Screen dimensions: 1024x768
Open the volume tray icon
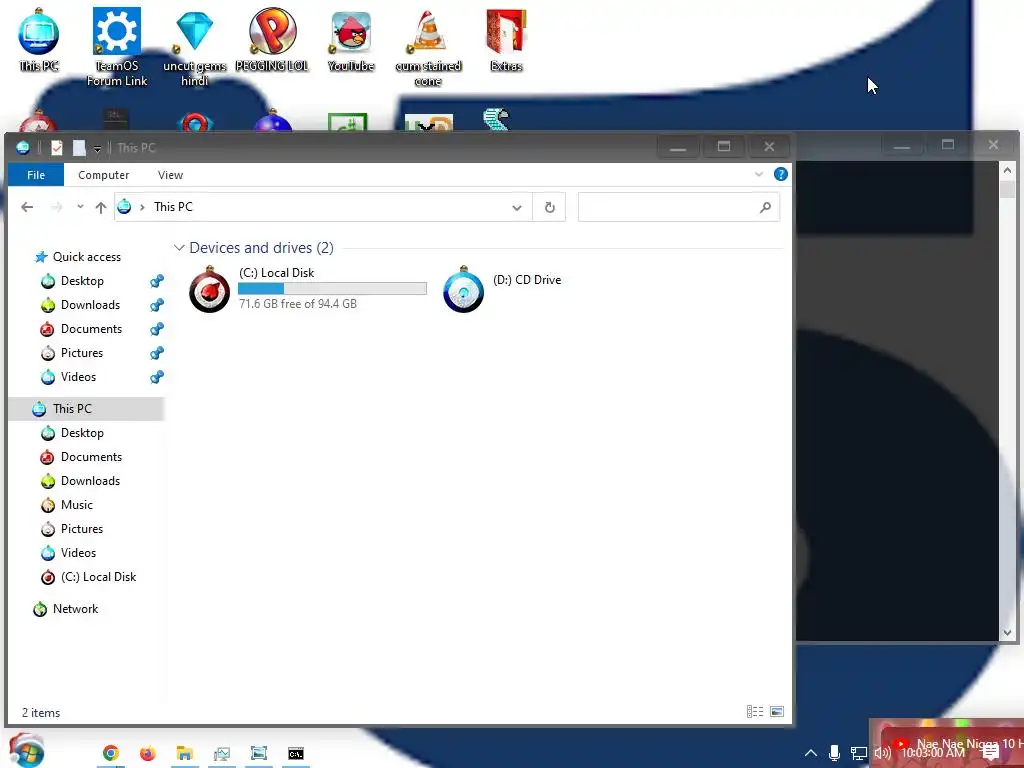coord(882,754)
